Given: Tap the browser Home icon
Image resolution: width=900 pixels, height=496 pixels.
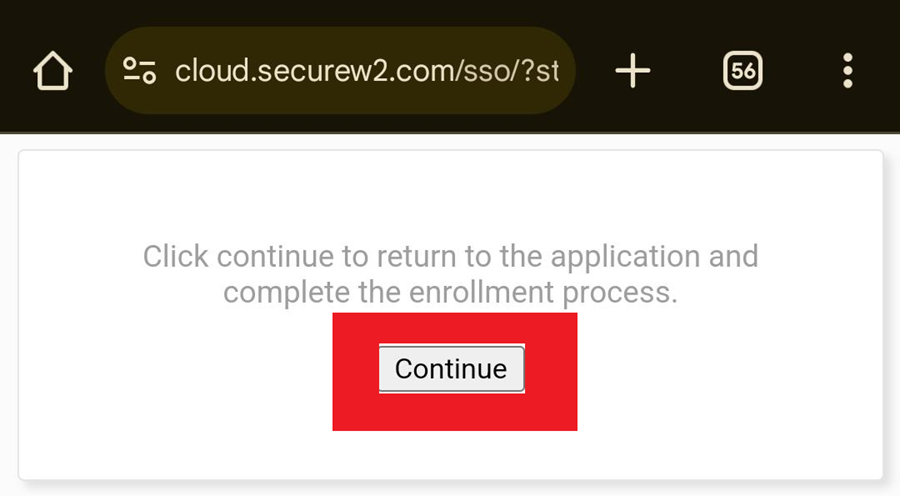Looking at the screenshot, I should click(x=53, y=71).
